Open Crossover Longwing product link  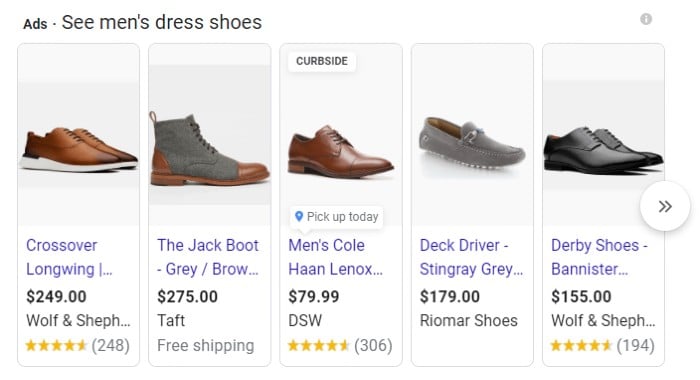(x=69, y=257)
